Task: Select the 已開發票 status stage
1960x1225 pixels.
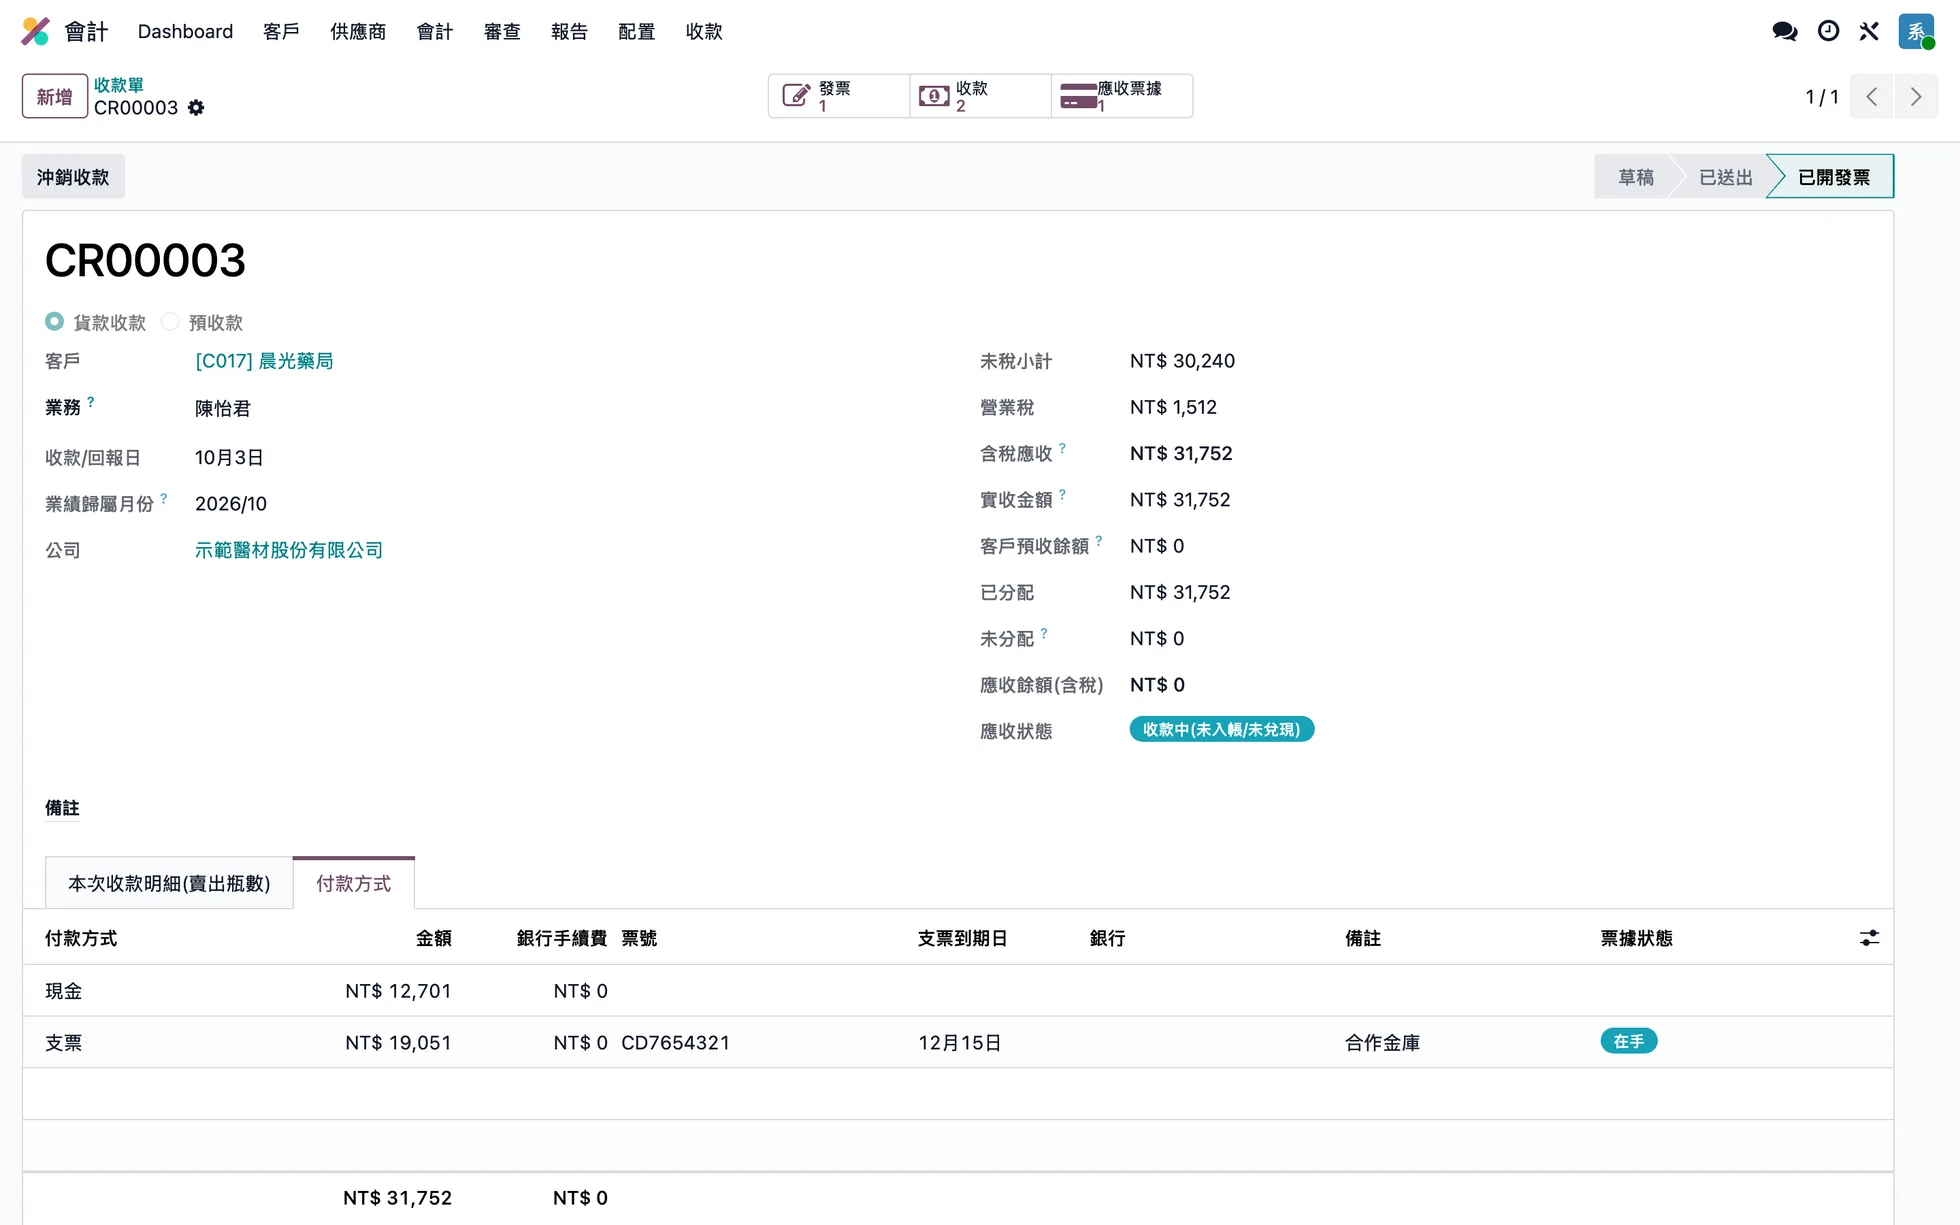Action: point(1833,177)
